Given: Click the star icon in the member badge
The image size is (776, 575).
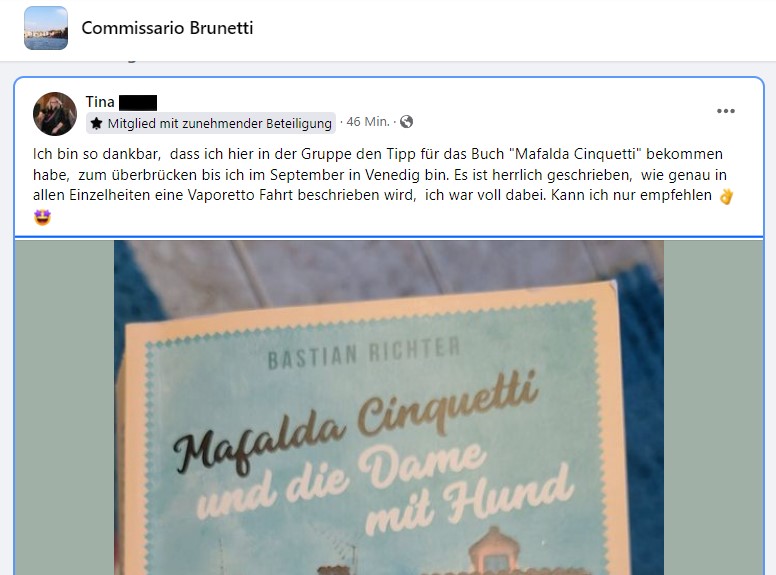Looking at the screenshot, I should (x=97, y=123).
